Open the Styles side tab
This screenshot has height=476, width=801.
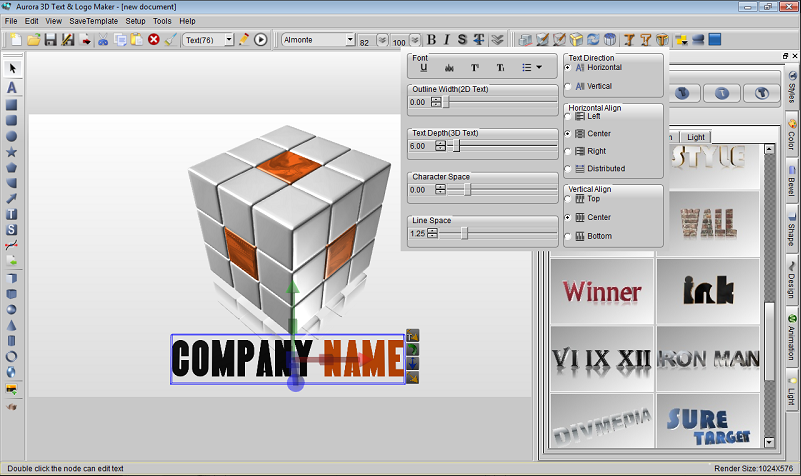(792, 87)
